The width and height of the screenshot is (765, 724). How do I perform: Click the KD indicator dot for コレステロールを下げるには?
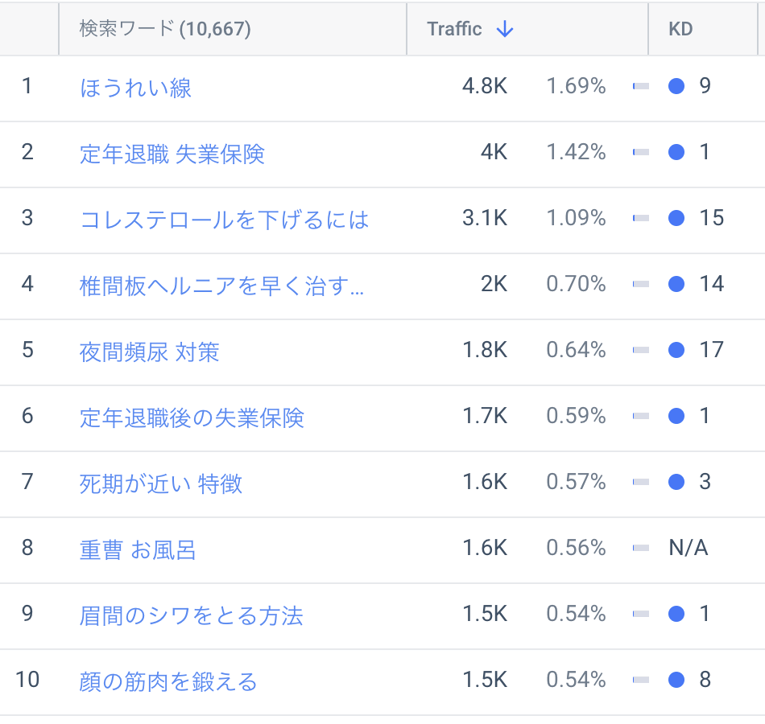point(676,219)
